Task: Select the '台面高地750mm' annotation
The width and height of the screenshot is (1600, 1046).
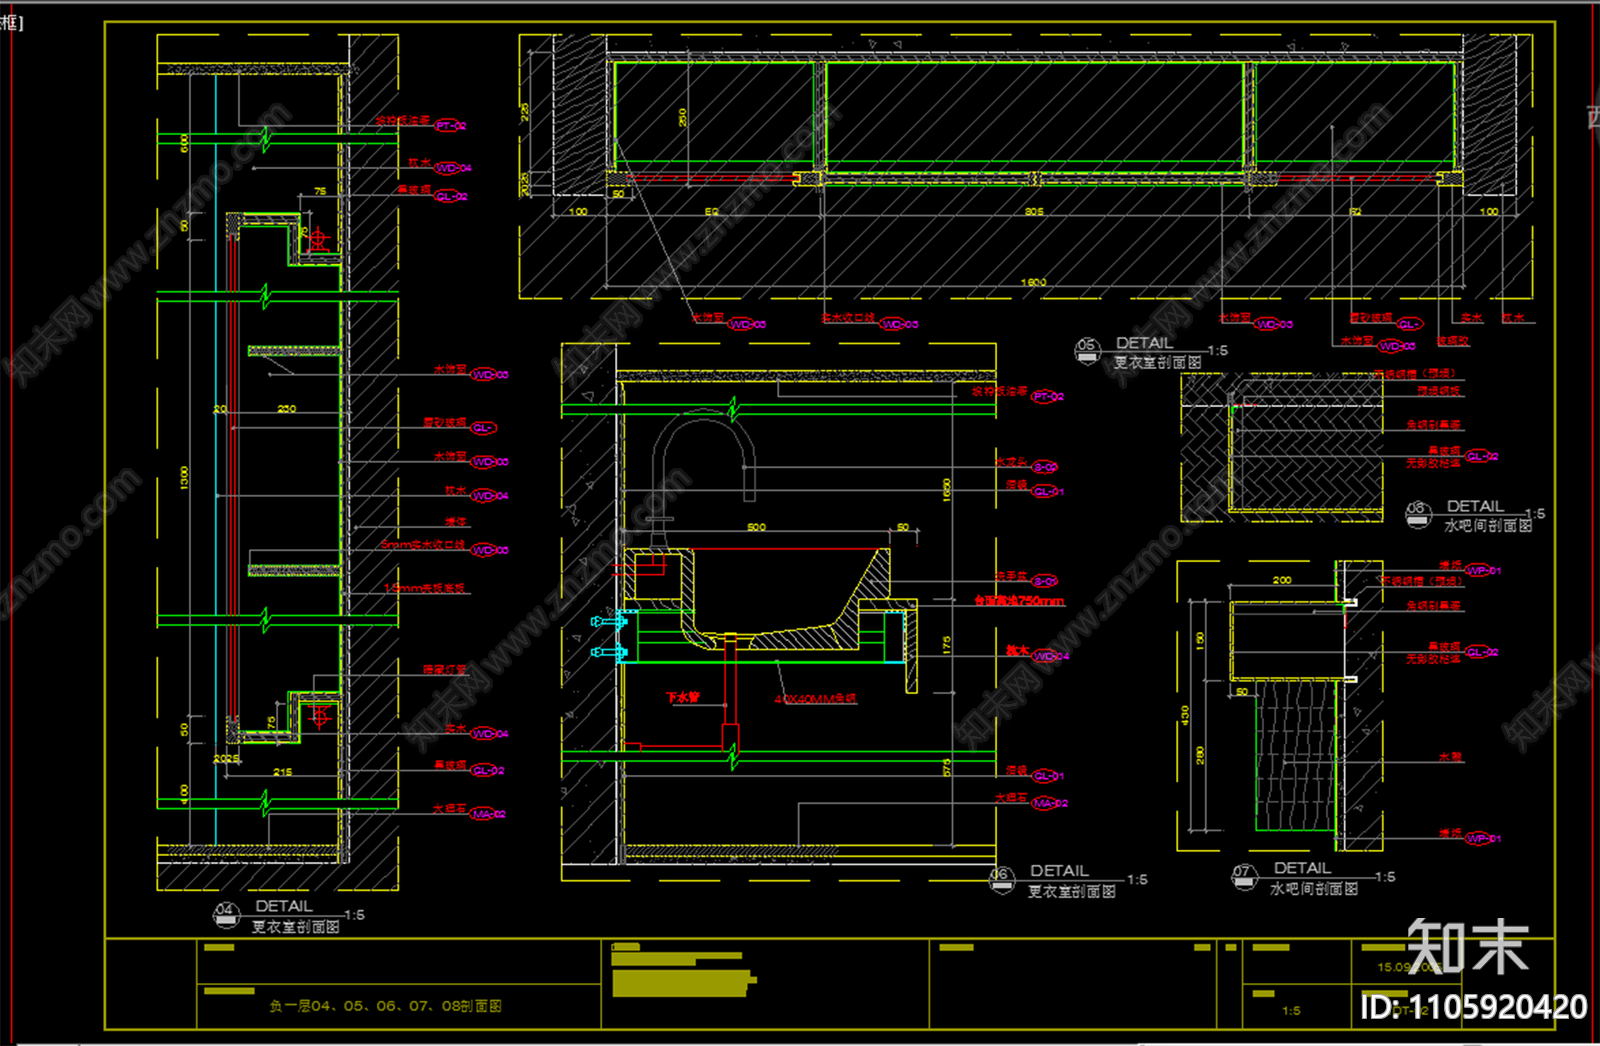Action: [x=1019, y=601]
